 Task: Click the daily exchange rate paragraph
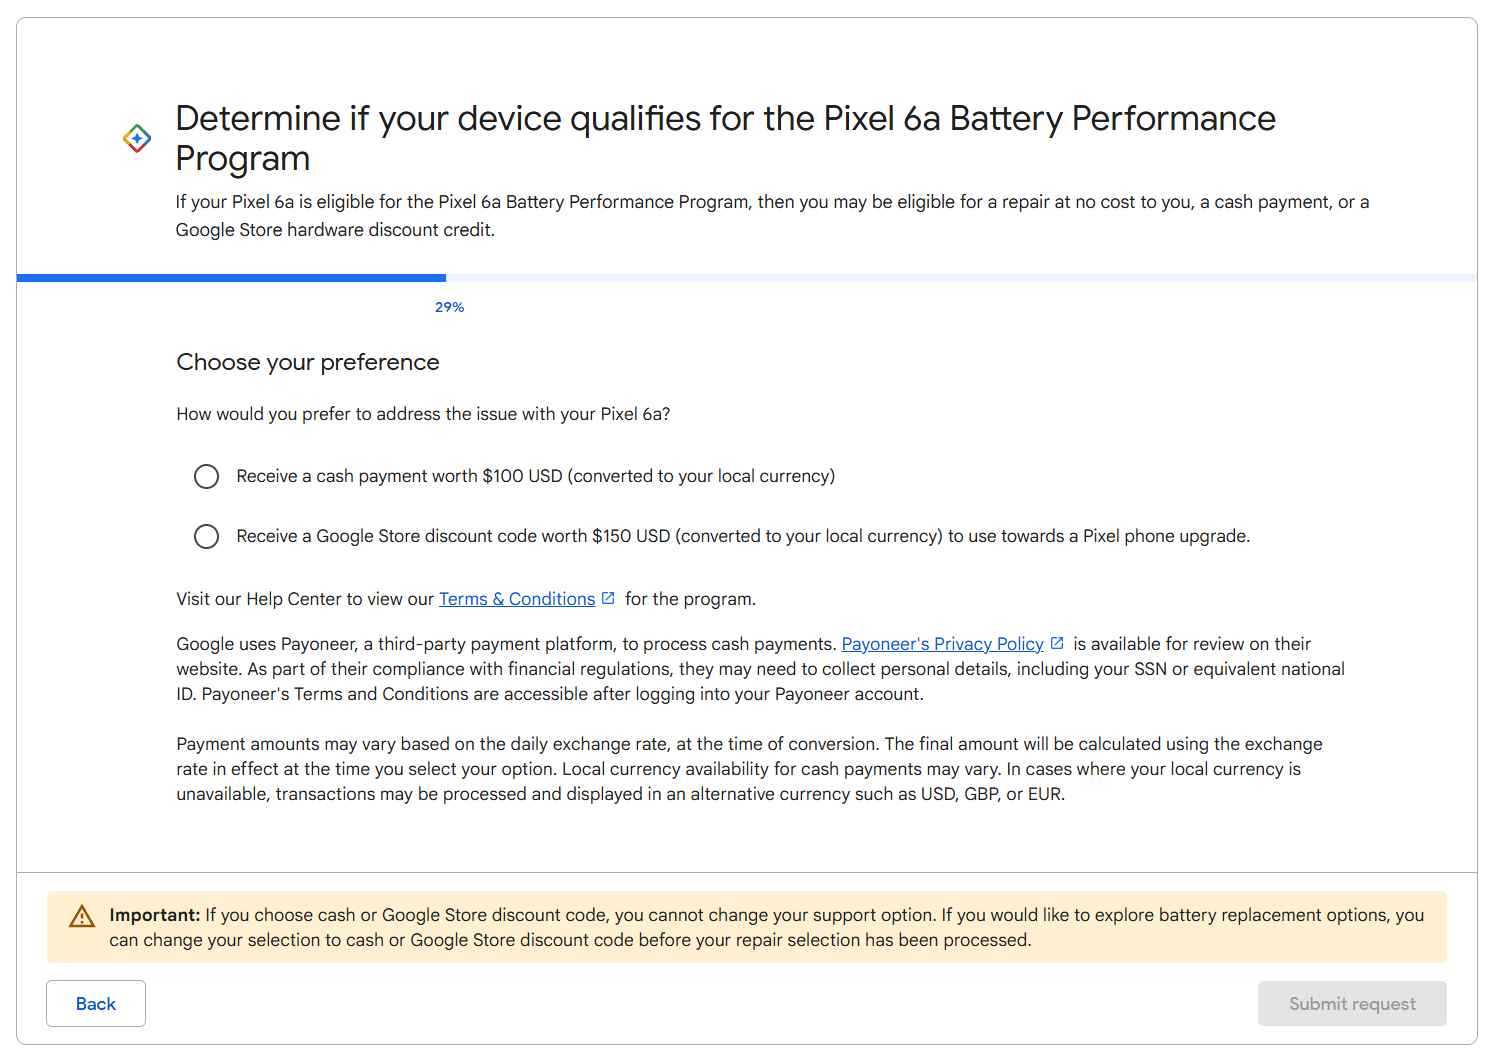pyautogui.click(x=749, y=769)
